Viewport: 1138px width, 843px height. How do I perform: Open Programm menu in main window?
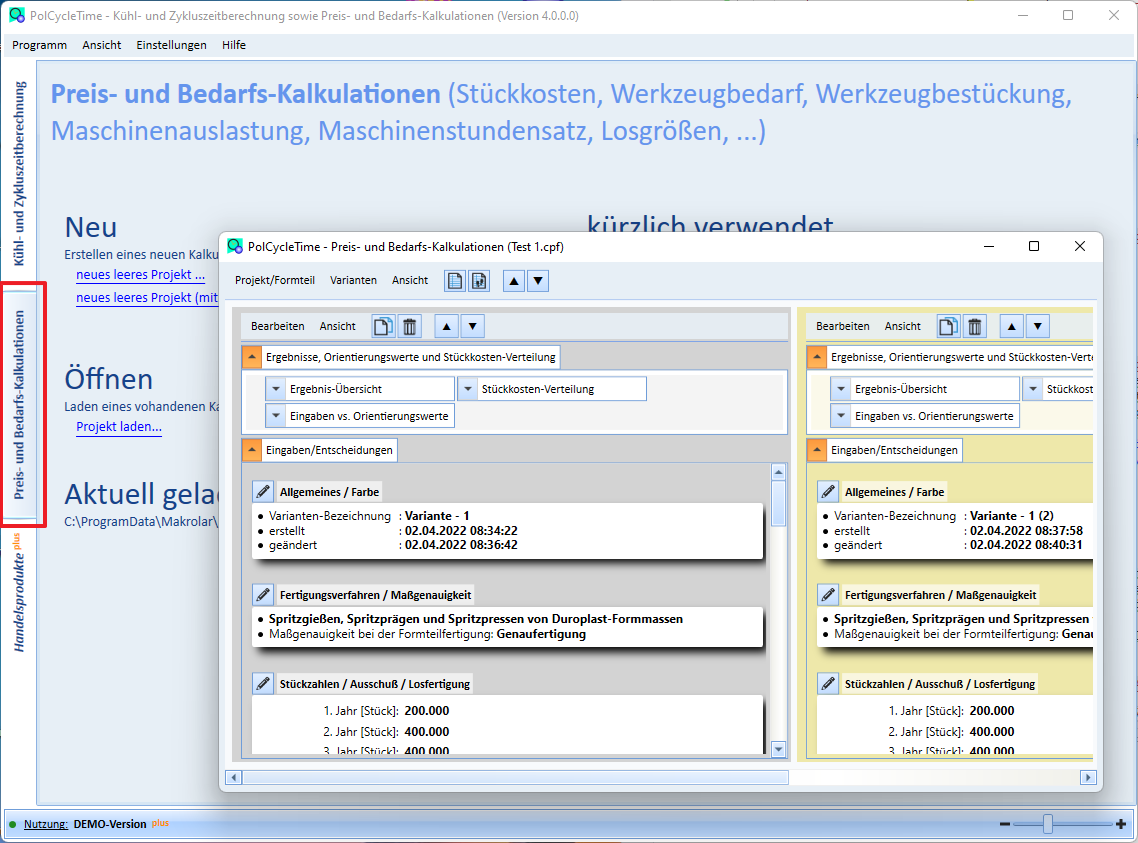pyautogui.click(x=39, y=45)
